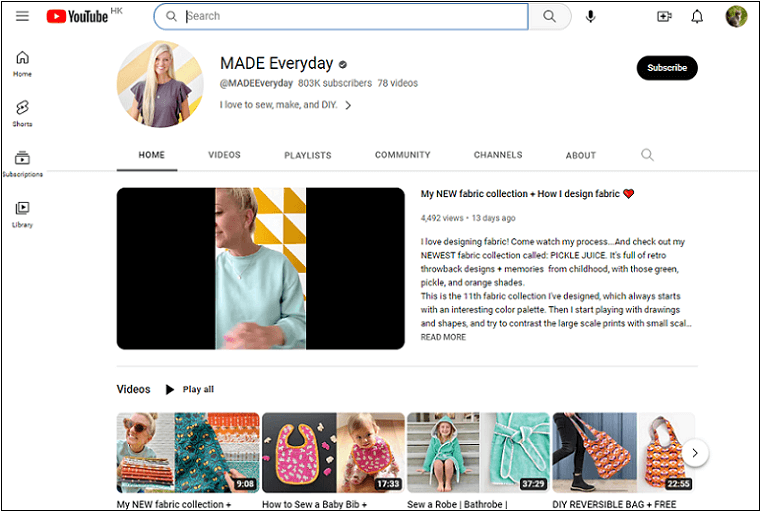Viewport: 761px width, 512px height.
Task: Click the '78 videos' text
Action: click(397, 83)
